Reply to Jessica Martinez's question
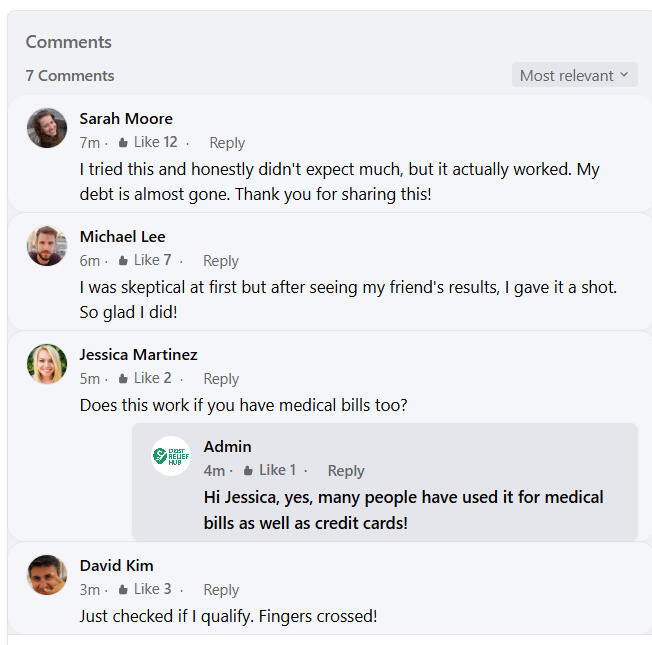Screen dimensions: 652x645 221,379
